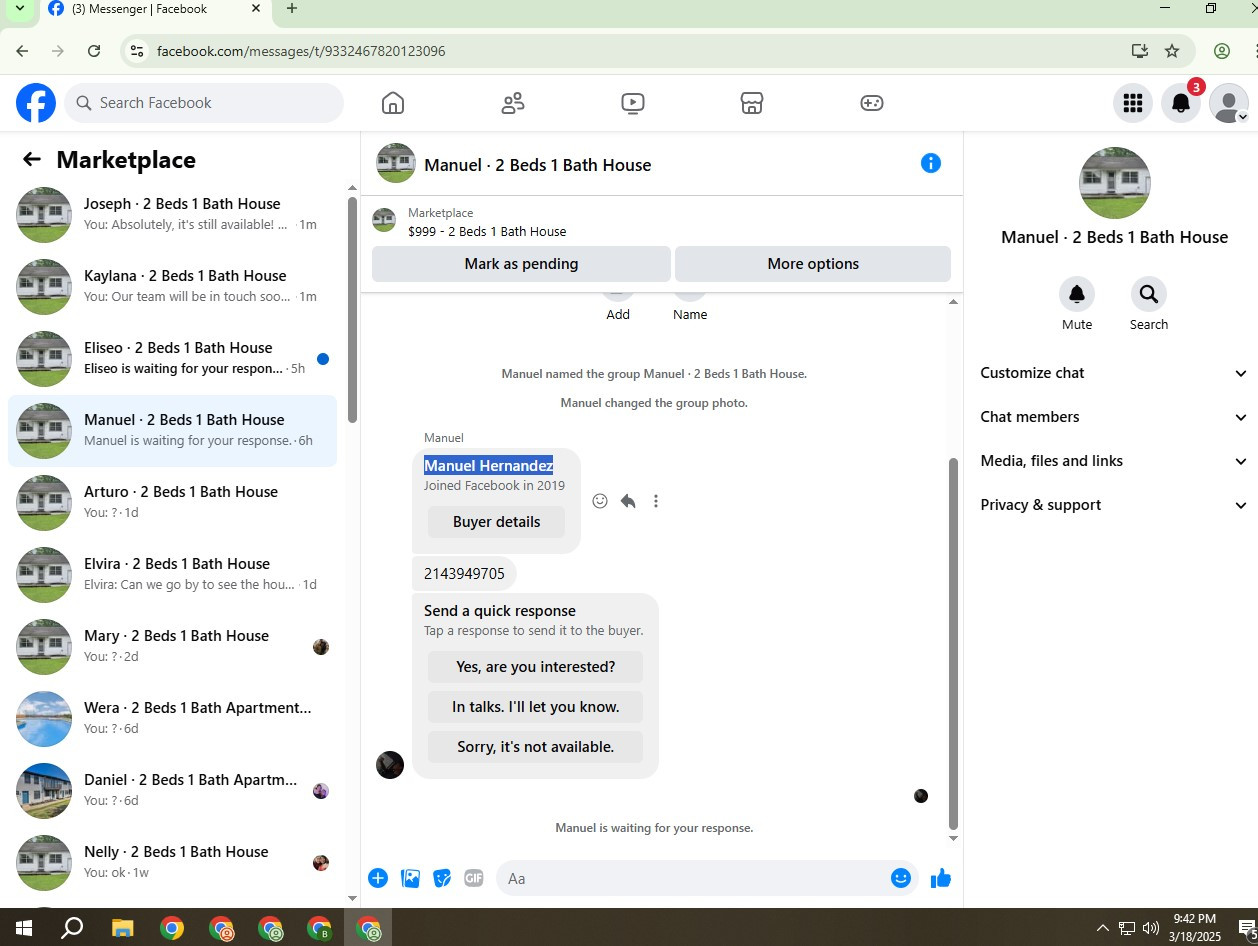This screenshot has height=946, width=1258.
Task: Open the Video (Watch) icon
Action: [x=632, y=103]
